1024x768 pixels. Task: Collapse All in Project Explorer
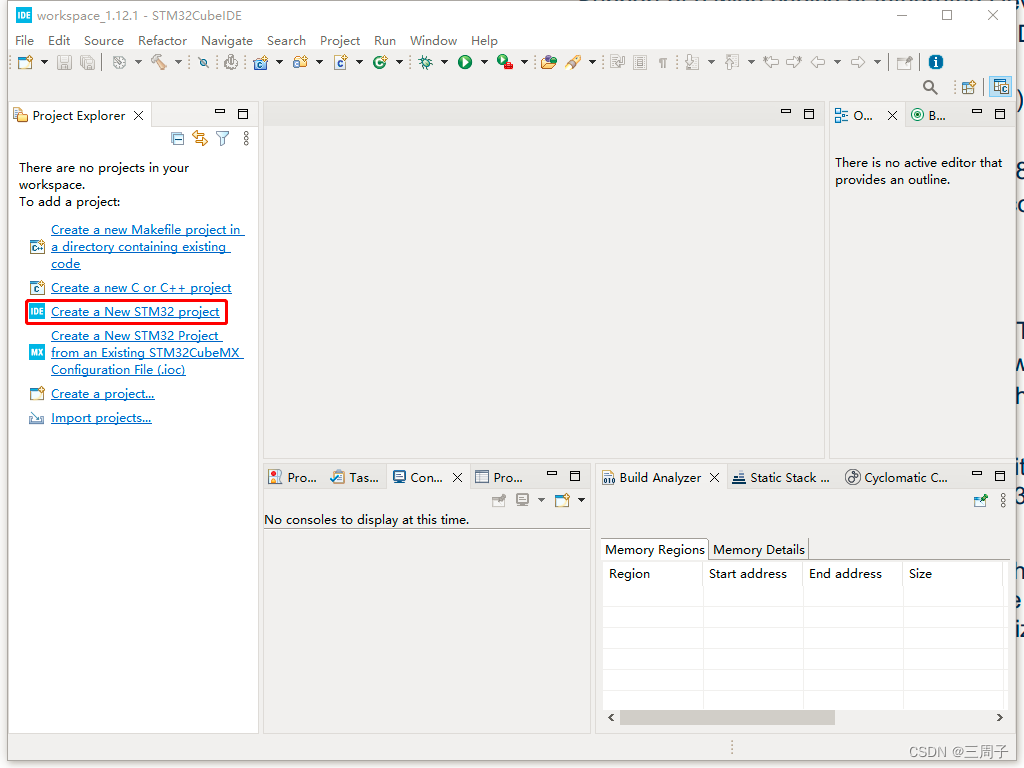click(178, 138)
